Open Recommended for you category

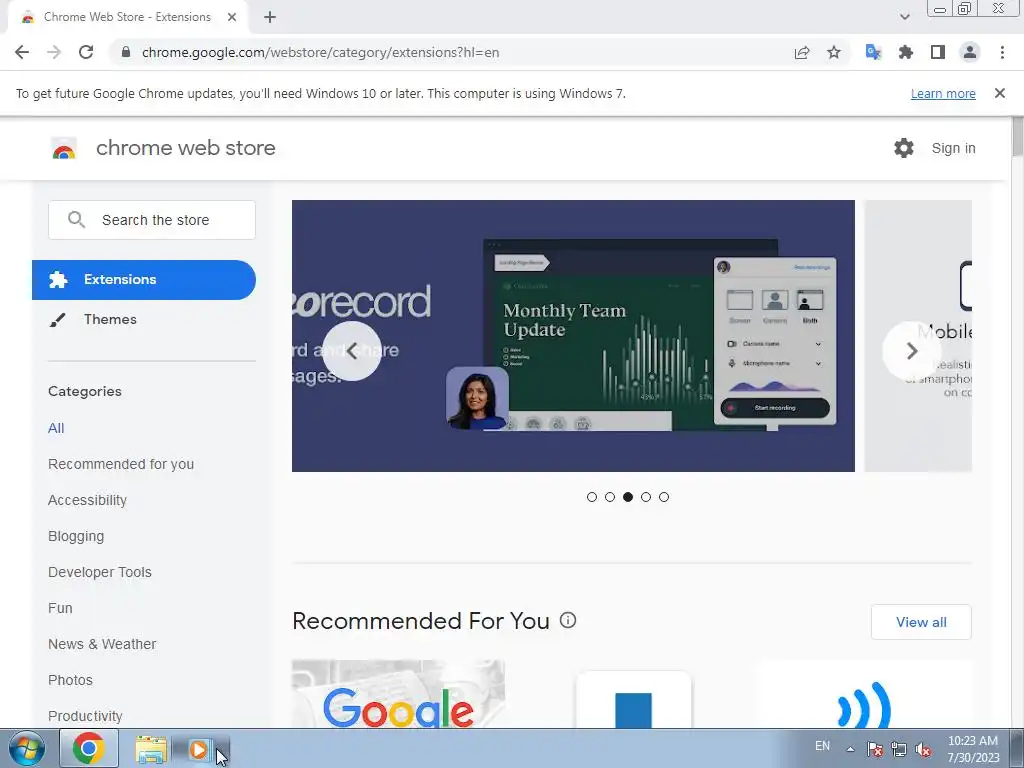[121, 464]
